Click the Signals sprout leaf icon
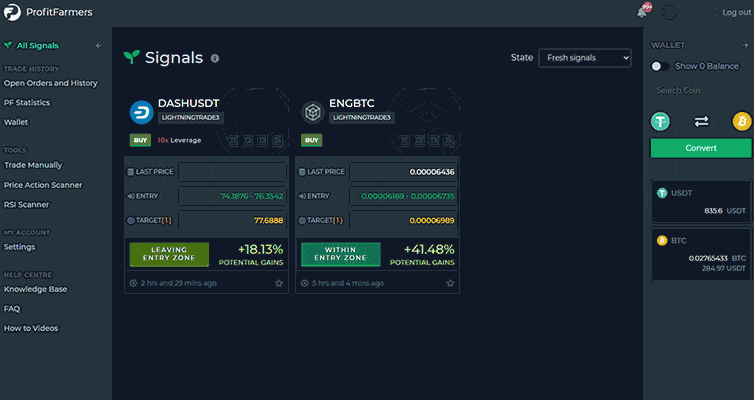 click(x=132, y=57)
